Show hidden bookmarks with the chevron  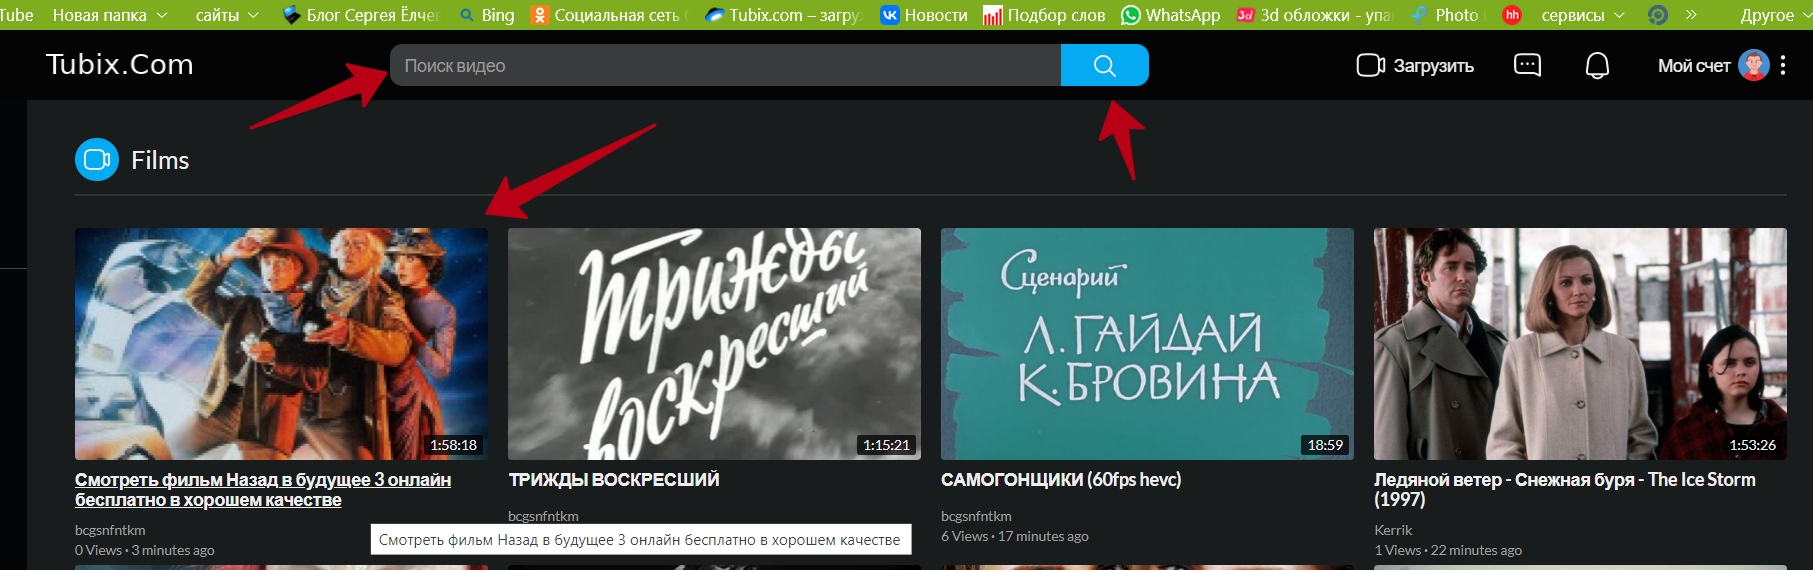coord(1691,15)
